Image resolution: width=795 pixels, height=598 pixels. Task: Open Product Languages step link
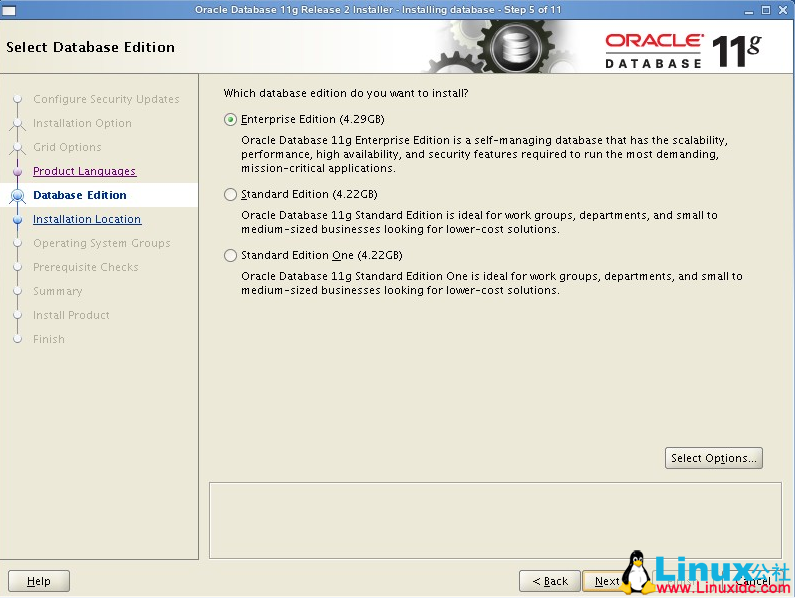84,171
